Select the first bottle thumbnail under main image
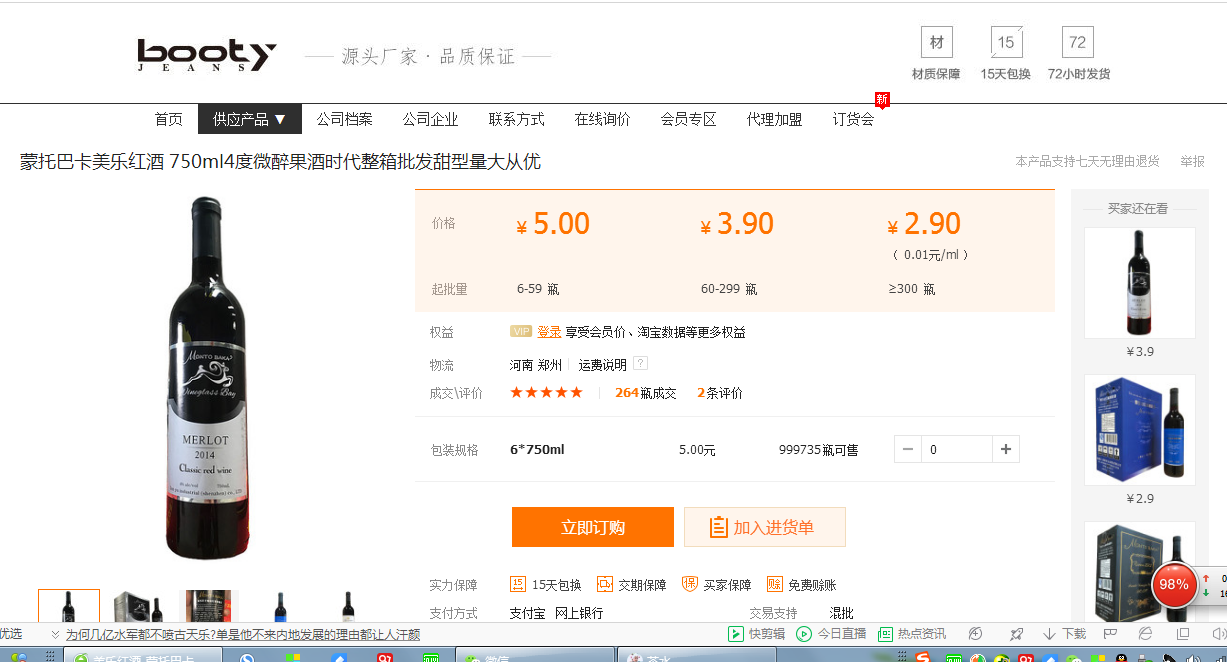 point(69,606)
